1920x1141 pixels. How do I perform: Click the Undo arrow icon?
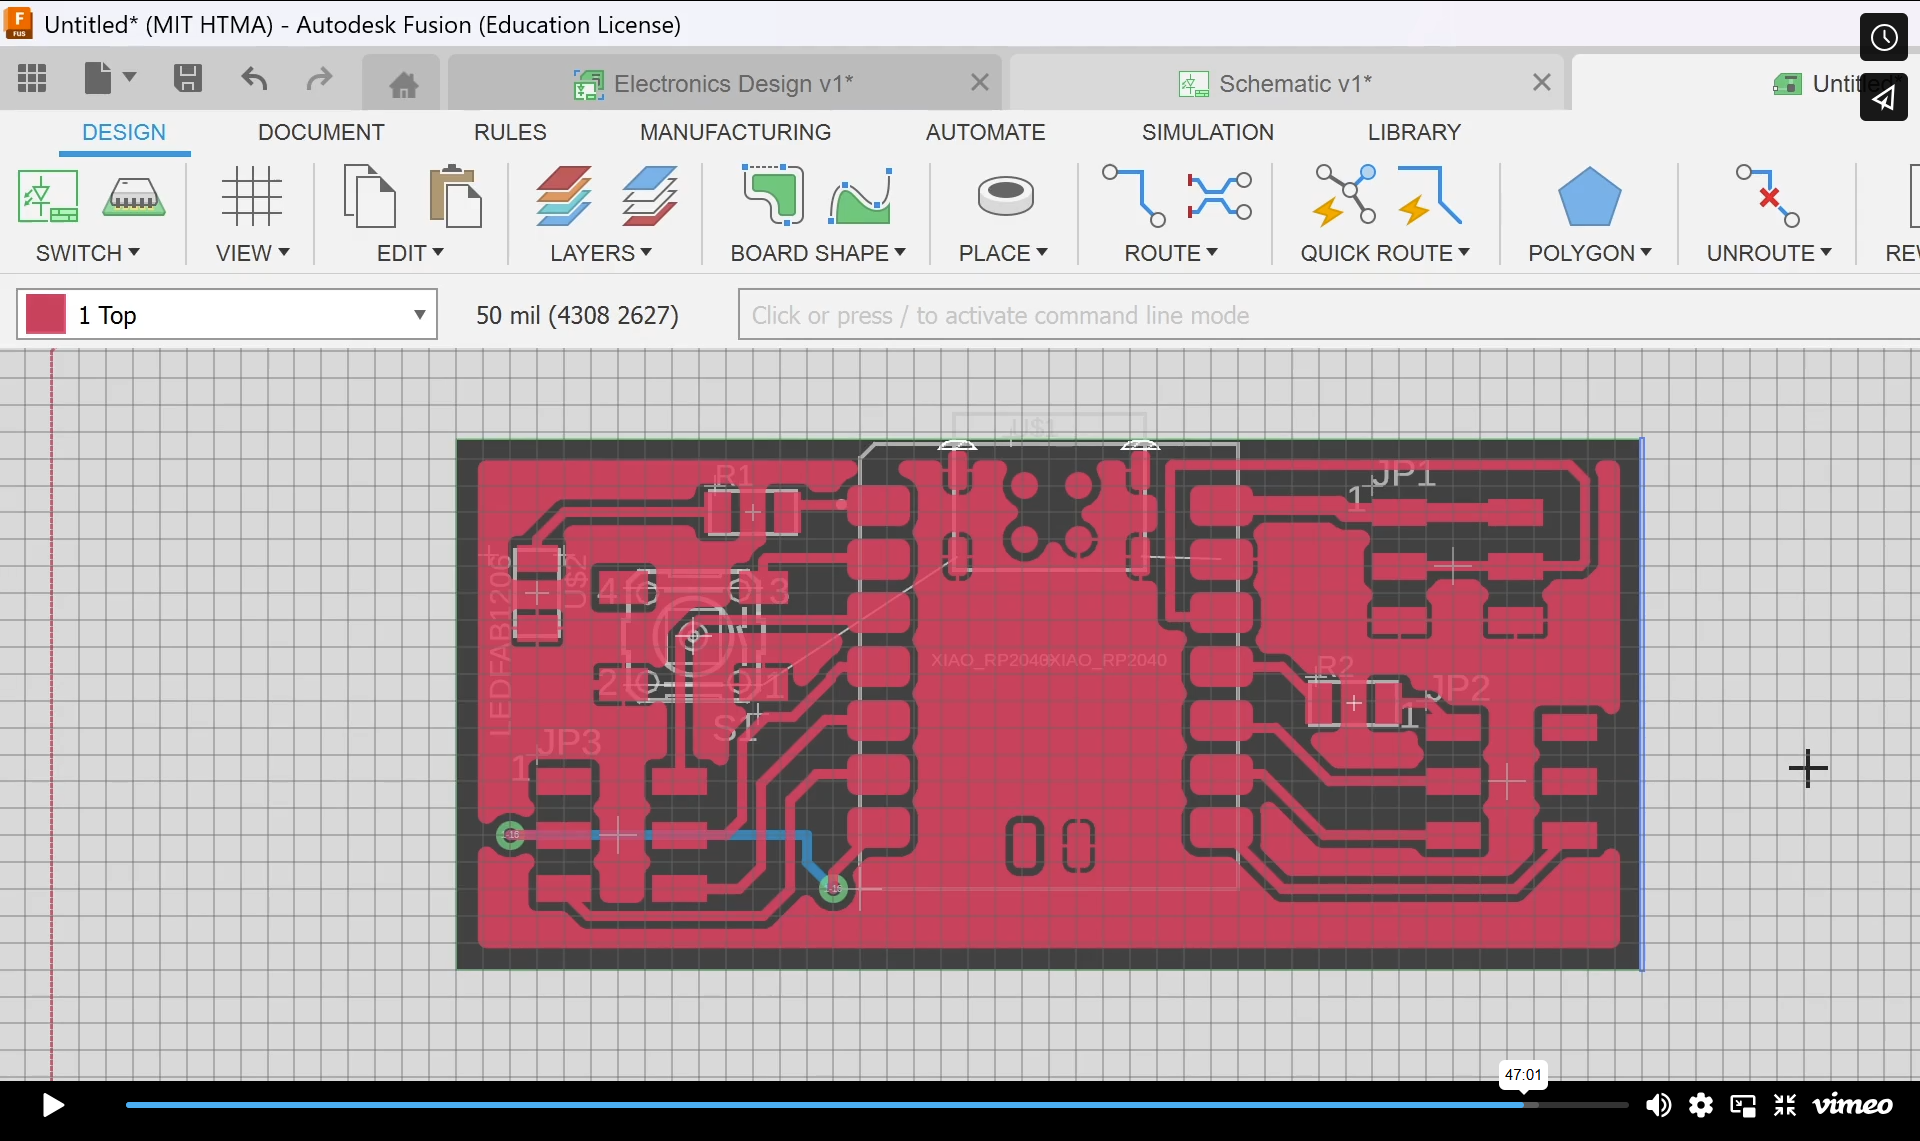[x=254, y=79]
